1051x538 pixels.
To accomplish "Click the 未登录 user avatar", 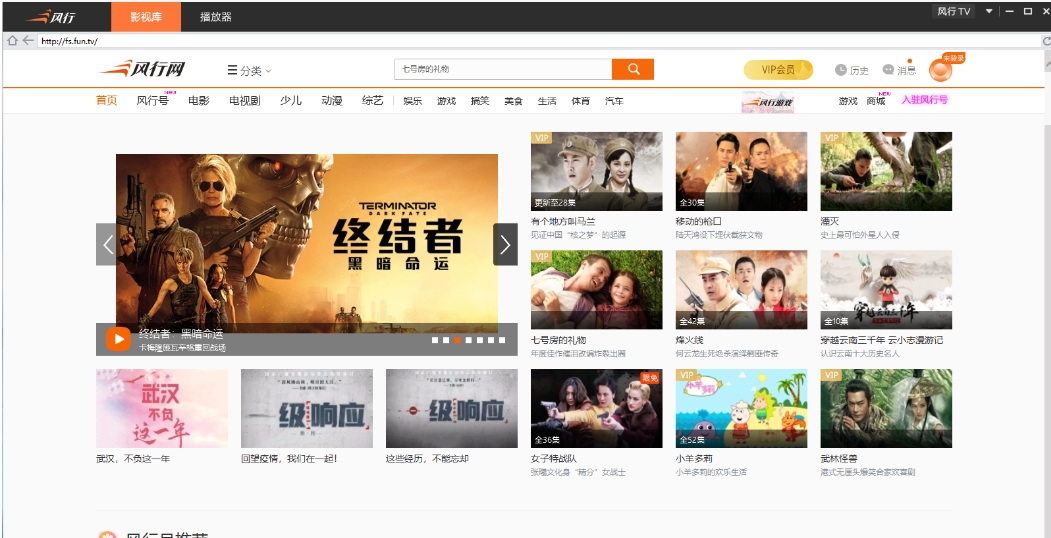I will point(940,70).
